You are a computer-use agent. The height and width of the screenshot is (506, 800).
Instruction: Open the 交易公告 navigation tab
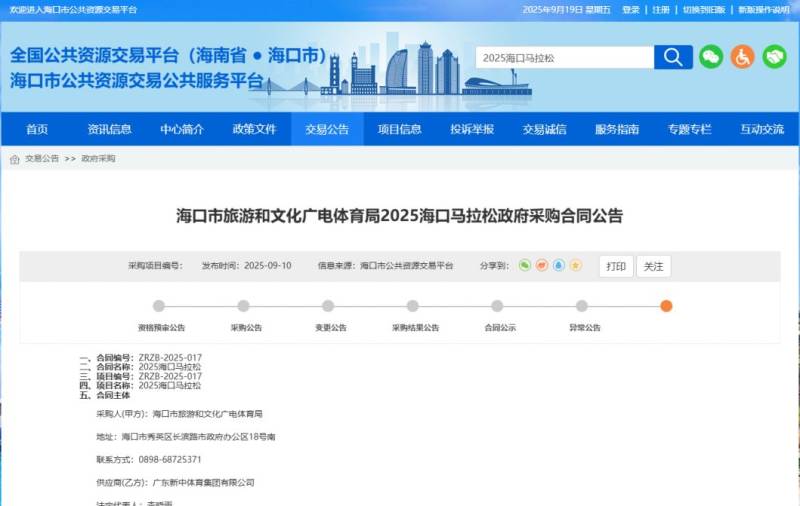pos(327,129)
